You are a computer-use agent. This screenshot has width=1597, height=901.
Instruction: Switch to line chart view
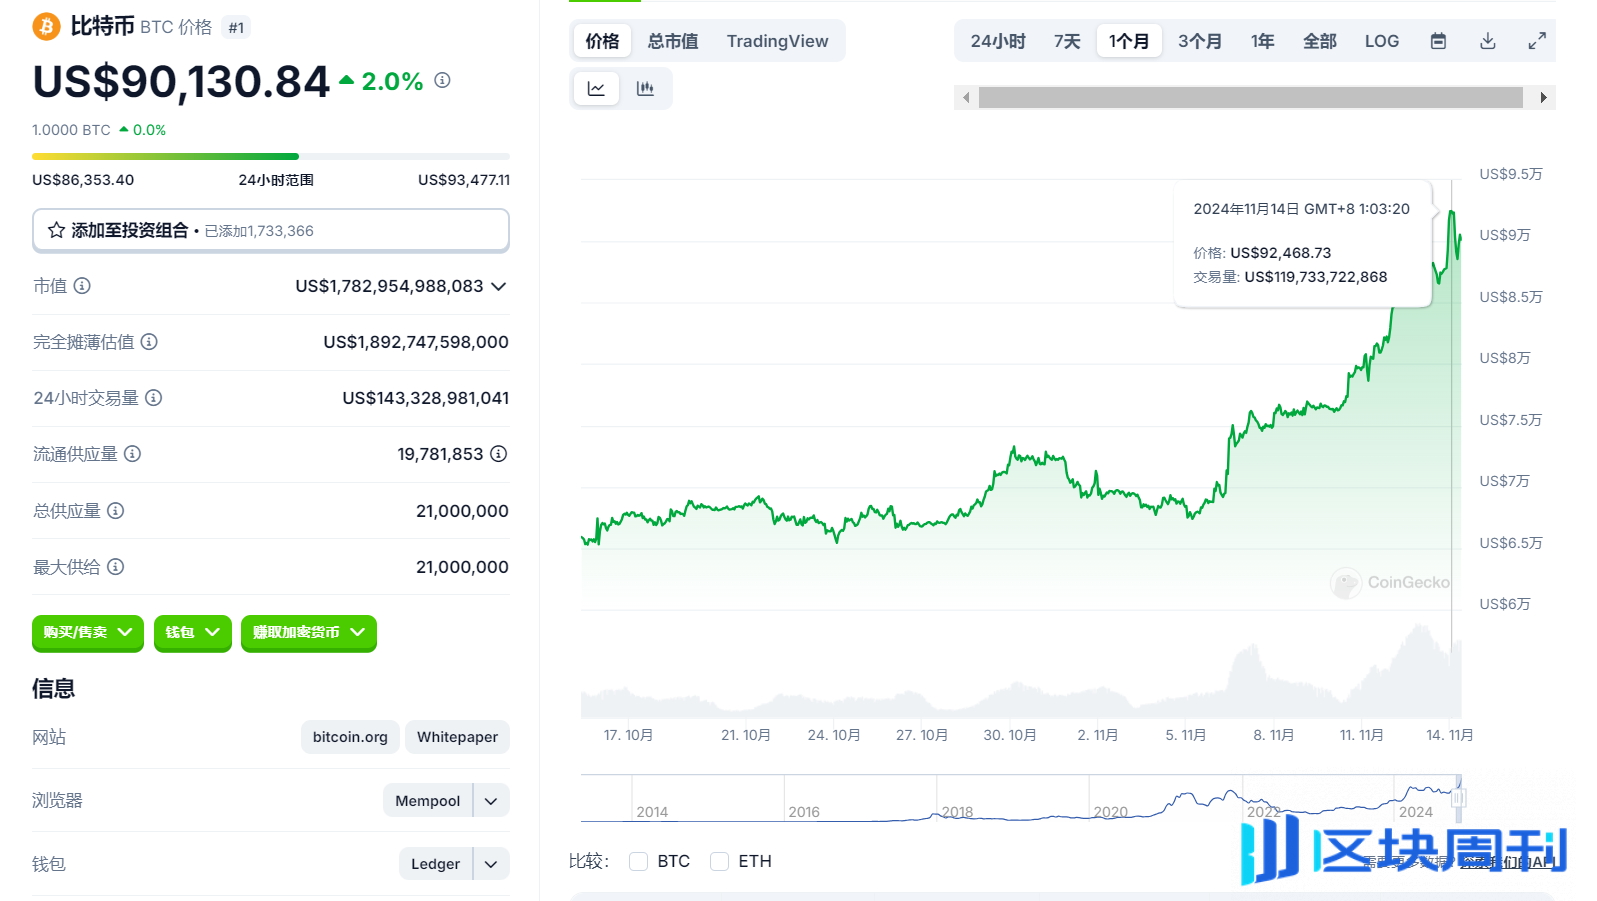pos(596,89)
